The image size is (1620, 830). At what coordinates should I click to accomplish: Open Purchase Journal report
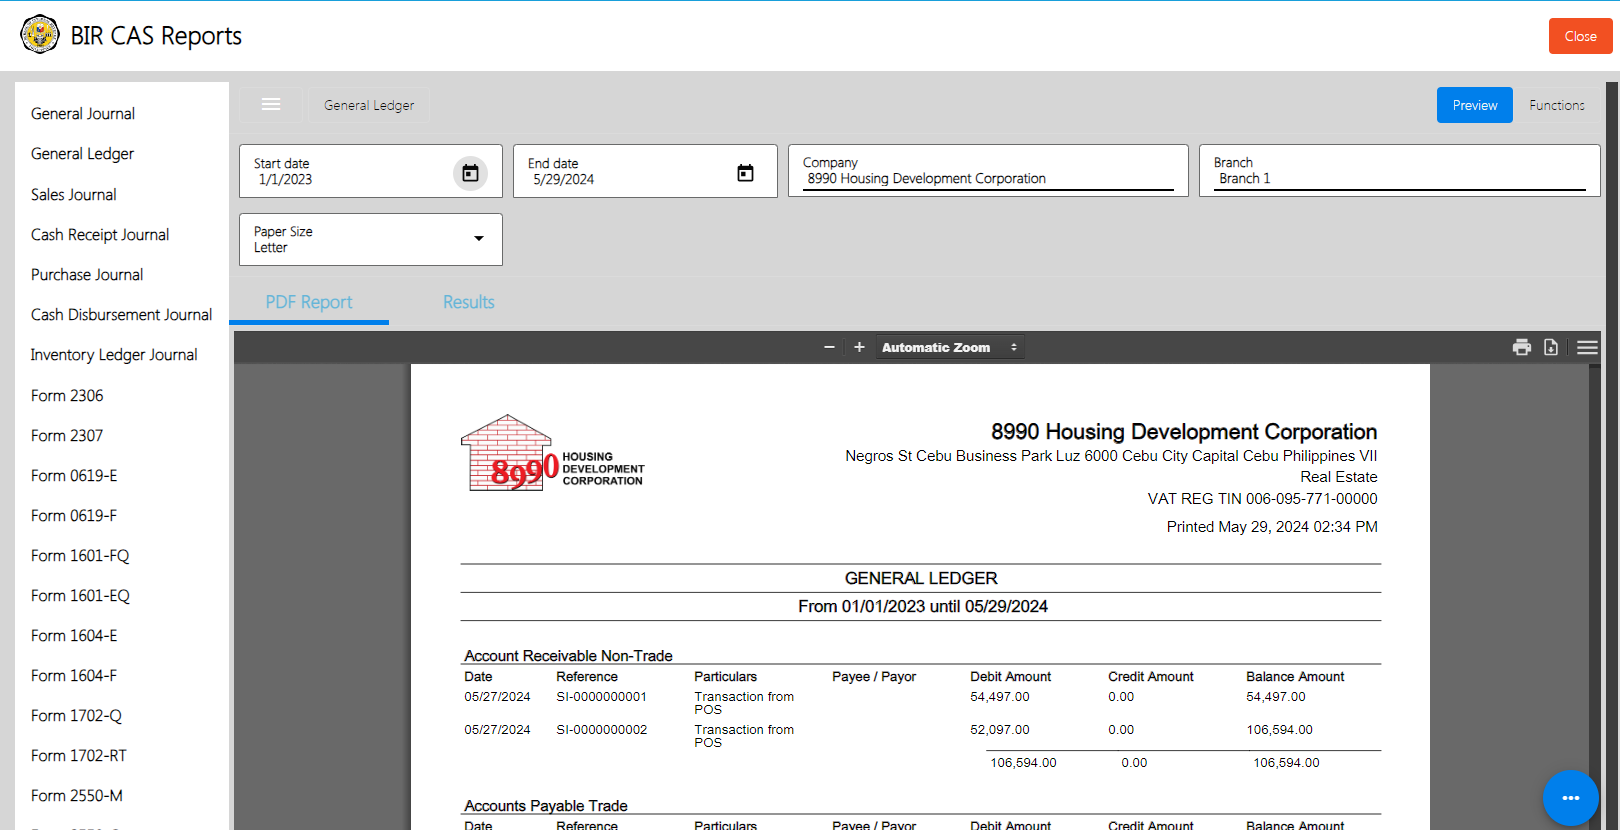pyautogui.click(x=87, y=275)
